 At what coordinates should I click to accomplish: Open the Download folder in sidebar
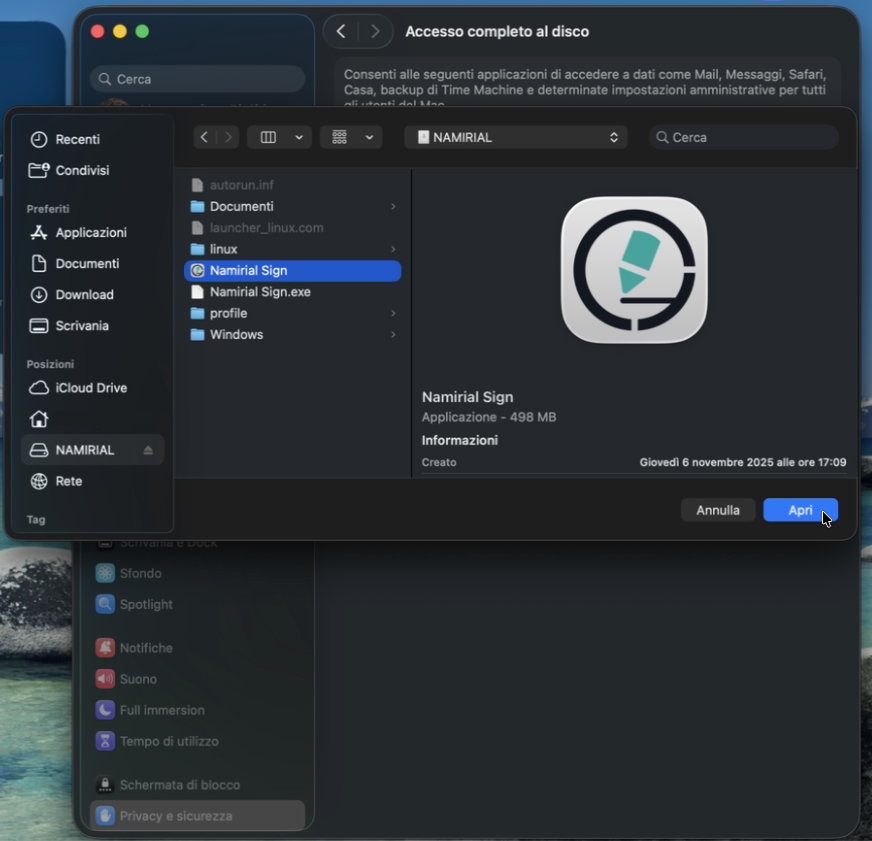click(84, 295)
